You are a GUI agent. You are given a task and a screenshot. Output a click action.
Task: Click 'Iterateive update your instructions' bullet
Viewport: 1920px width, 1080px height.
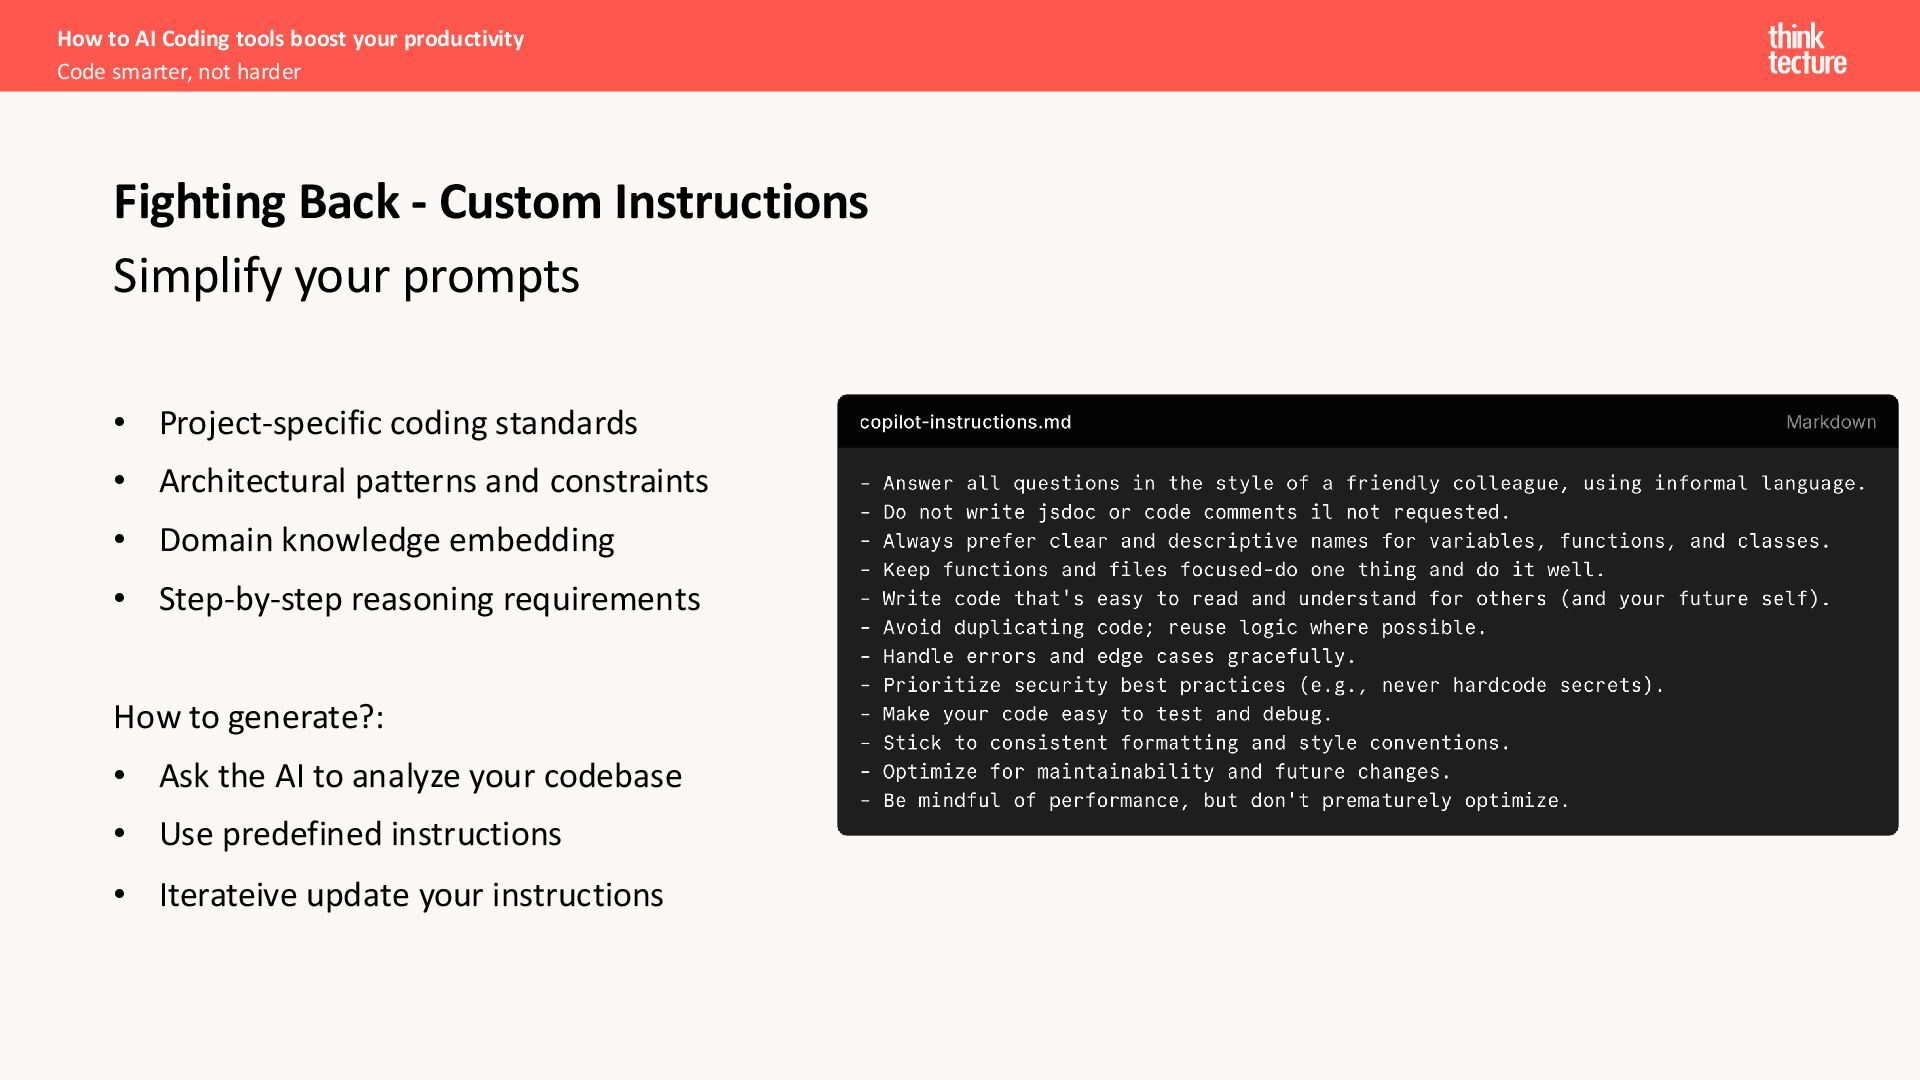pos(411,895)
